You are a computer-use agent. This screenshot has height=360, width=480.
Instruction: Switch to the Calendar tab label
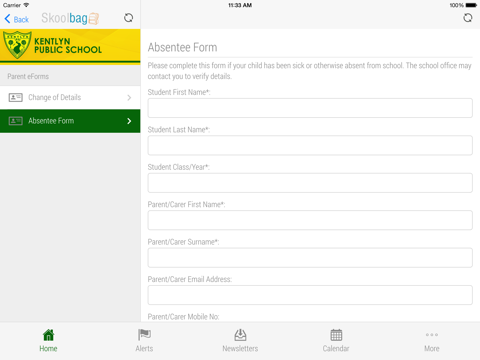[336, 349]
